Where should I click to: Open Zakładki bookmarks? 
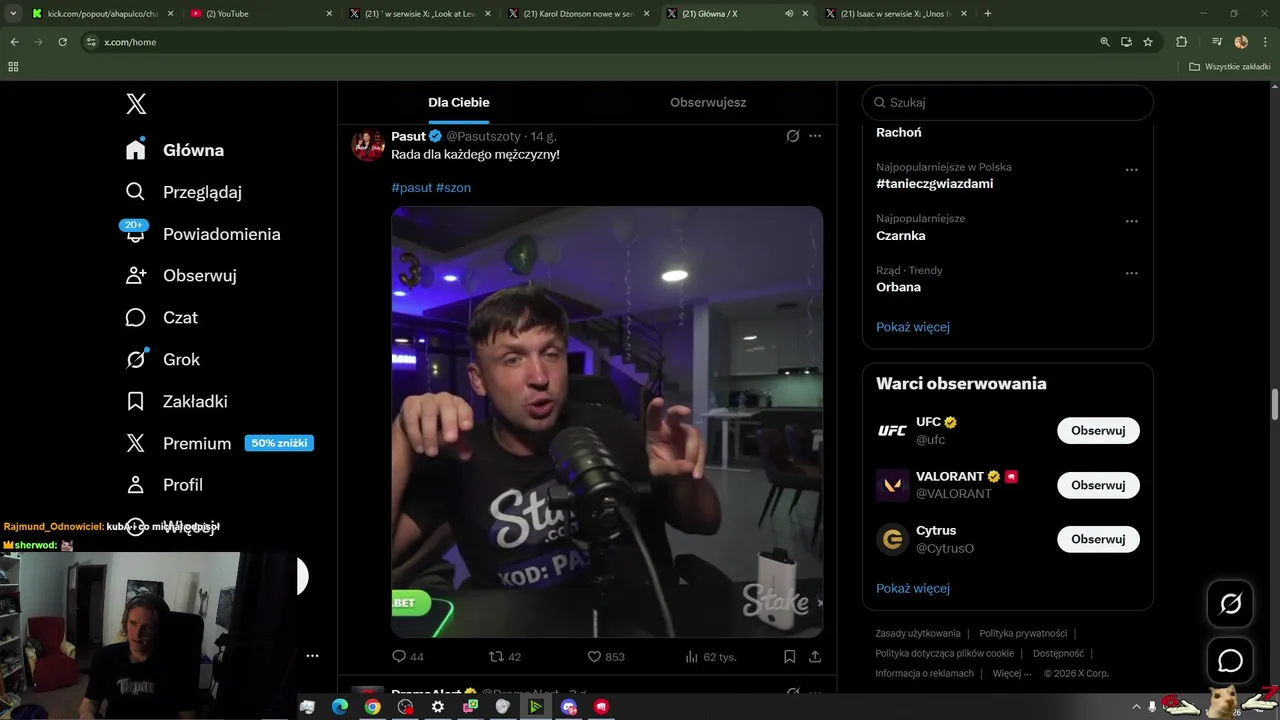pos(177,402)
